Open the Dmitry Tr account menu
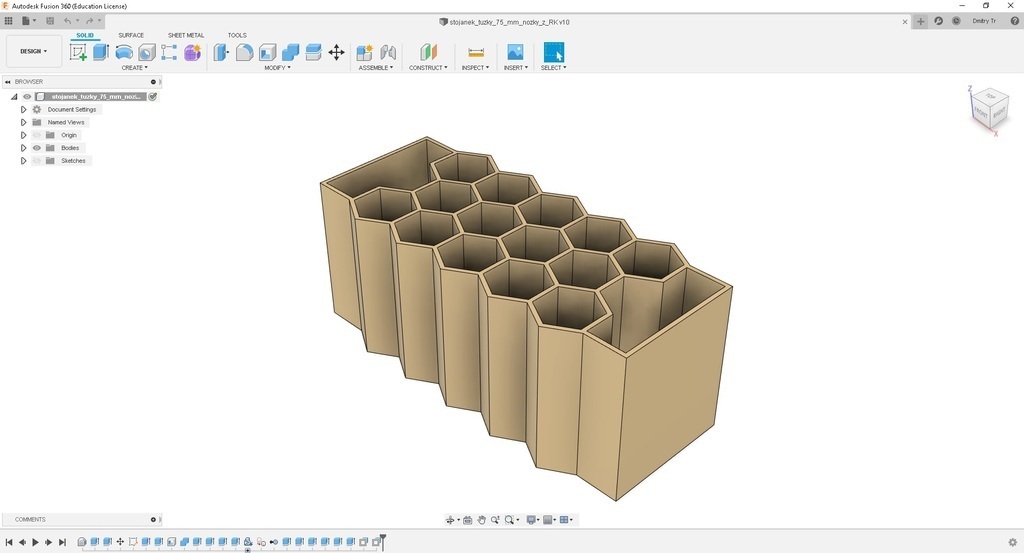The height and width of the screenshot is (553, 1024). (984, 21)
